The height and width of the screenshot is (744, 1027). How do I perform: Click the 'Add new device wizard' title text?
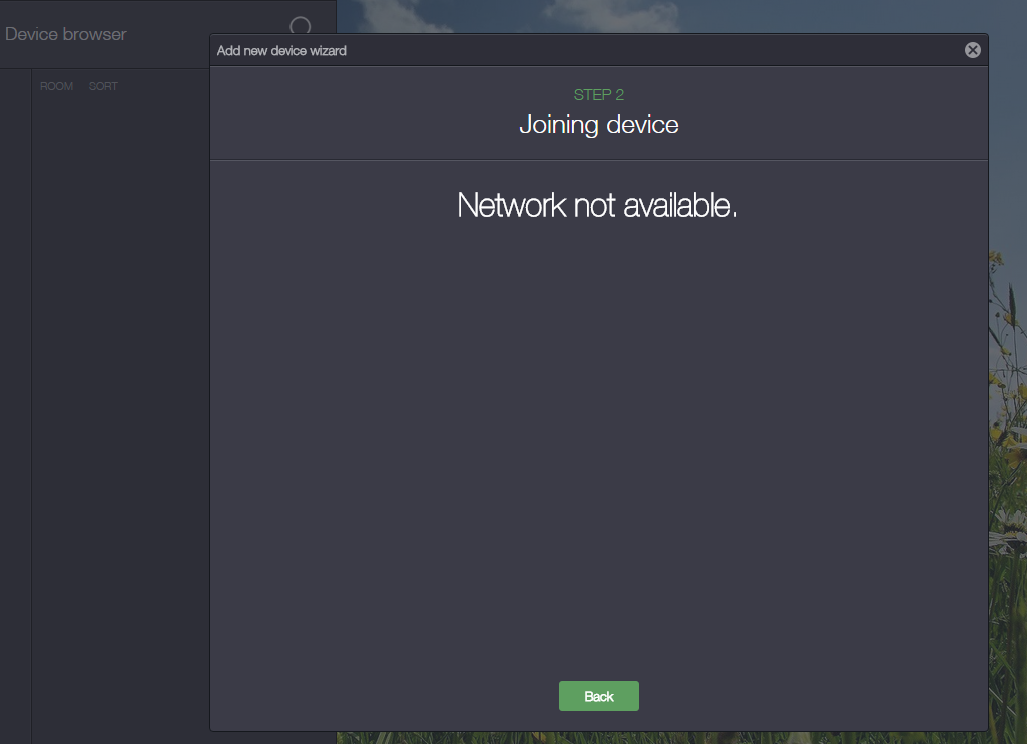coord(282,50)
